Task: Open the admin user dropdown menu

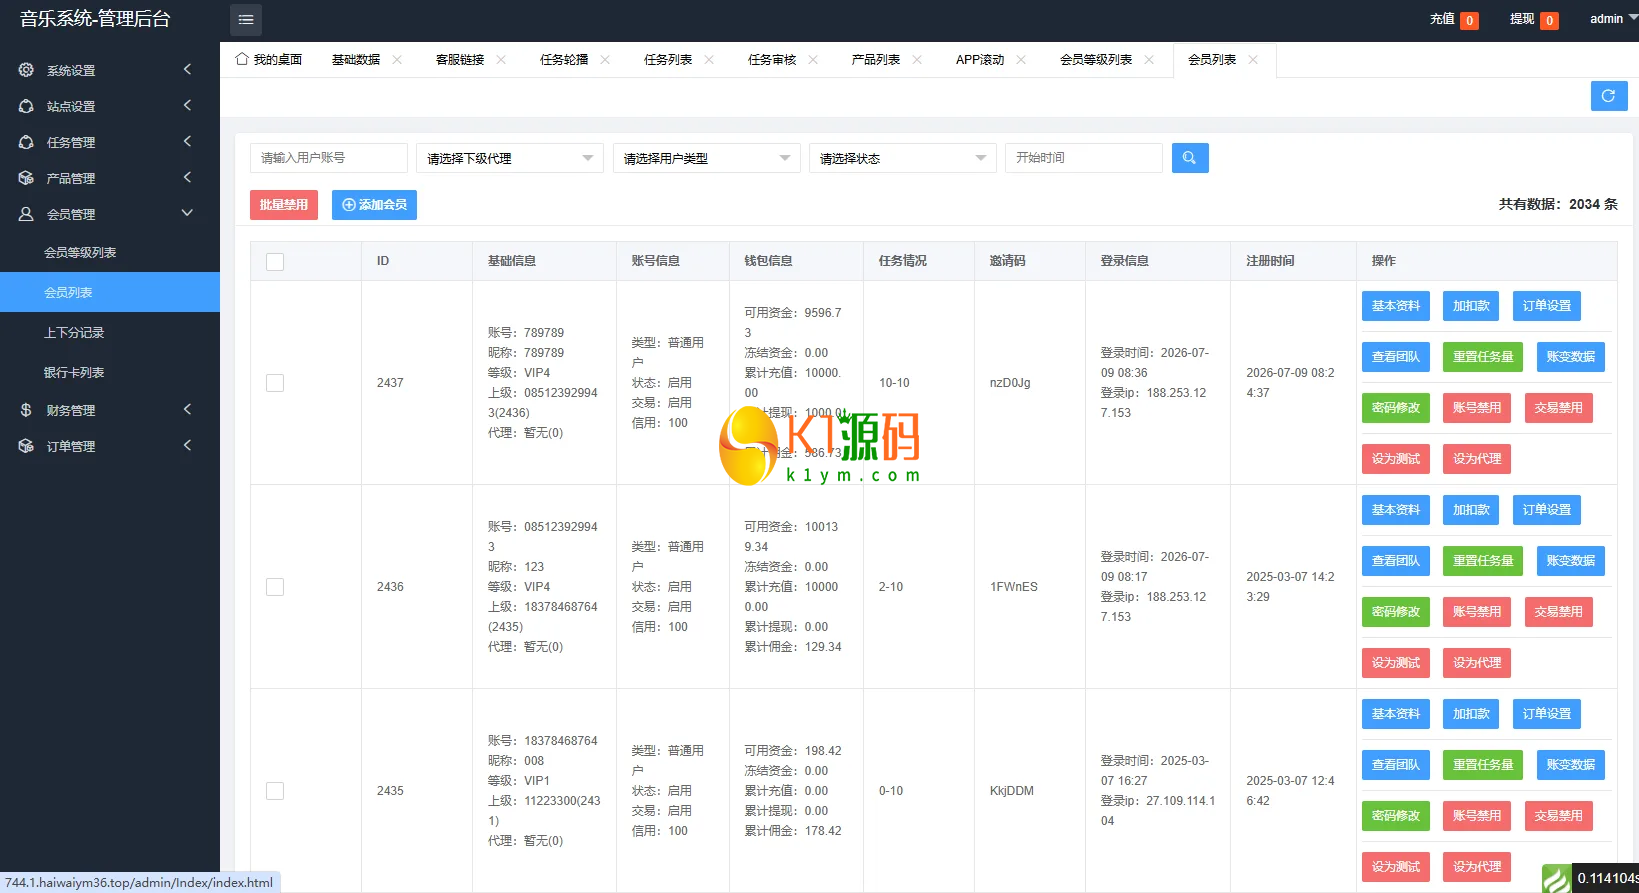Action: click(1613, 19)
